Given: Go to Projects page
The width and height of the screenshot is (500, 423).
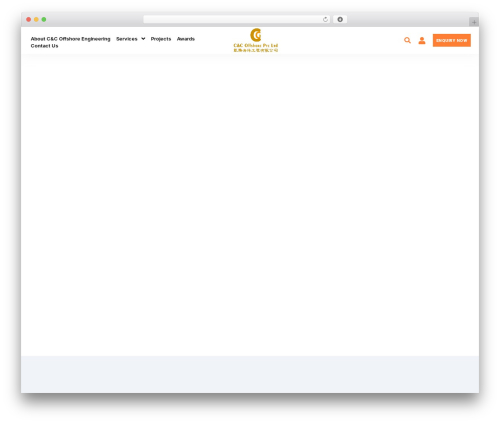Looking at the screenshot, I should [x=161, y=39].
